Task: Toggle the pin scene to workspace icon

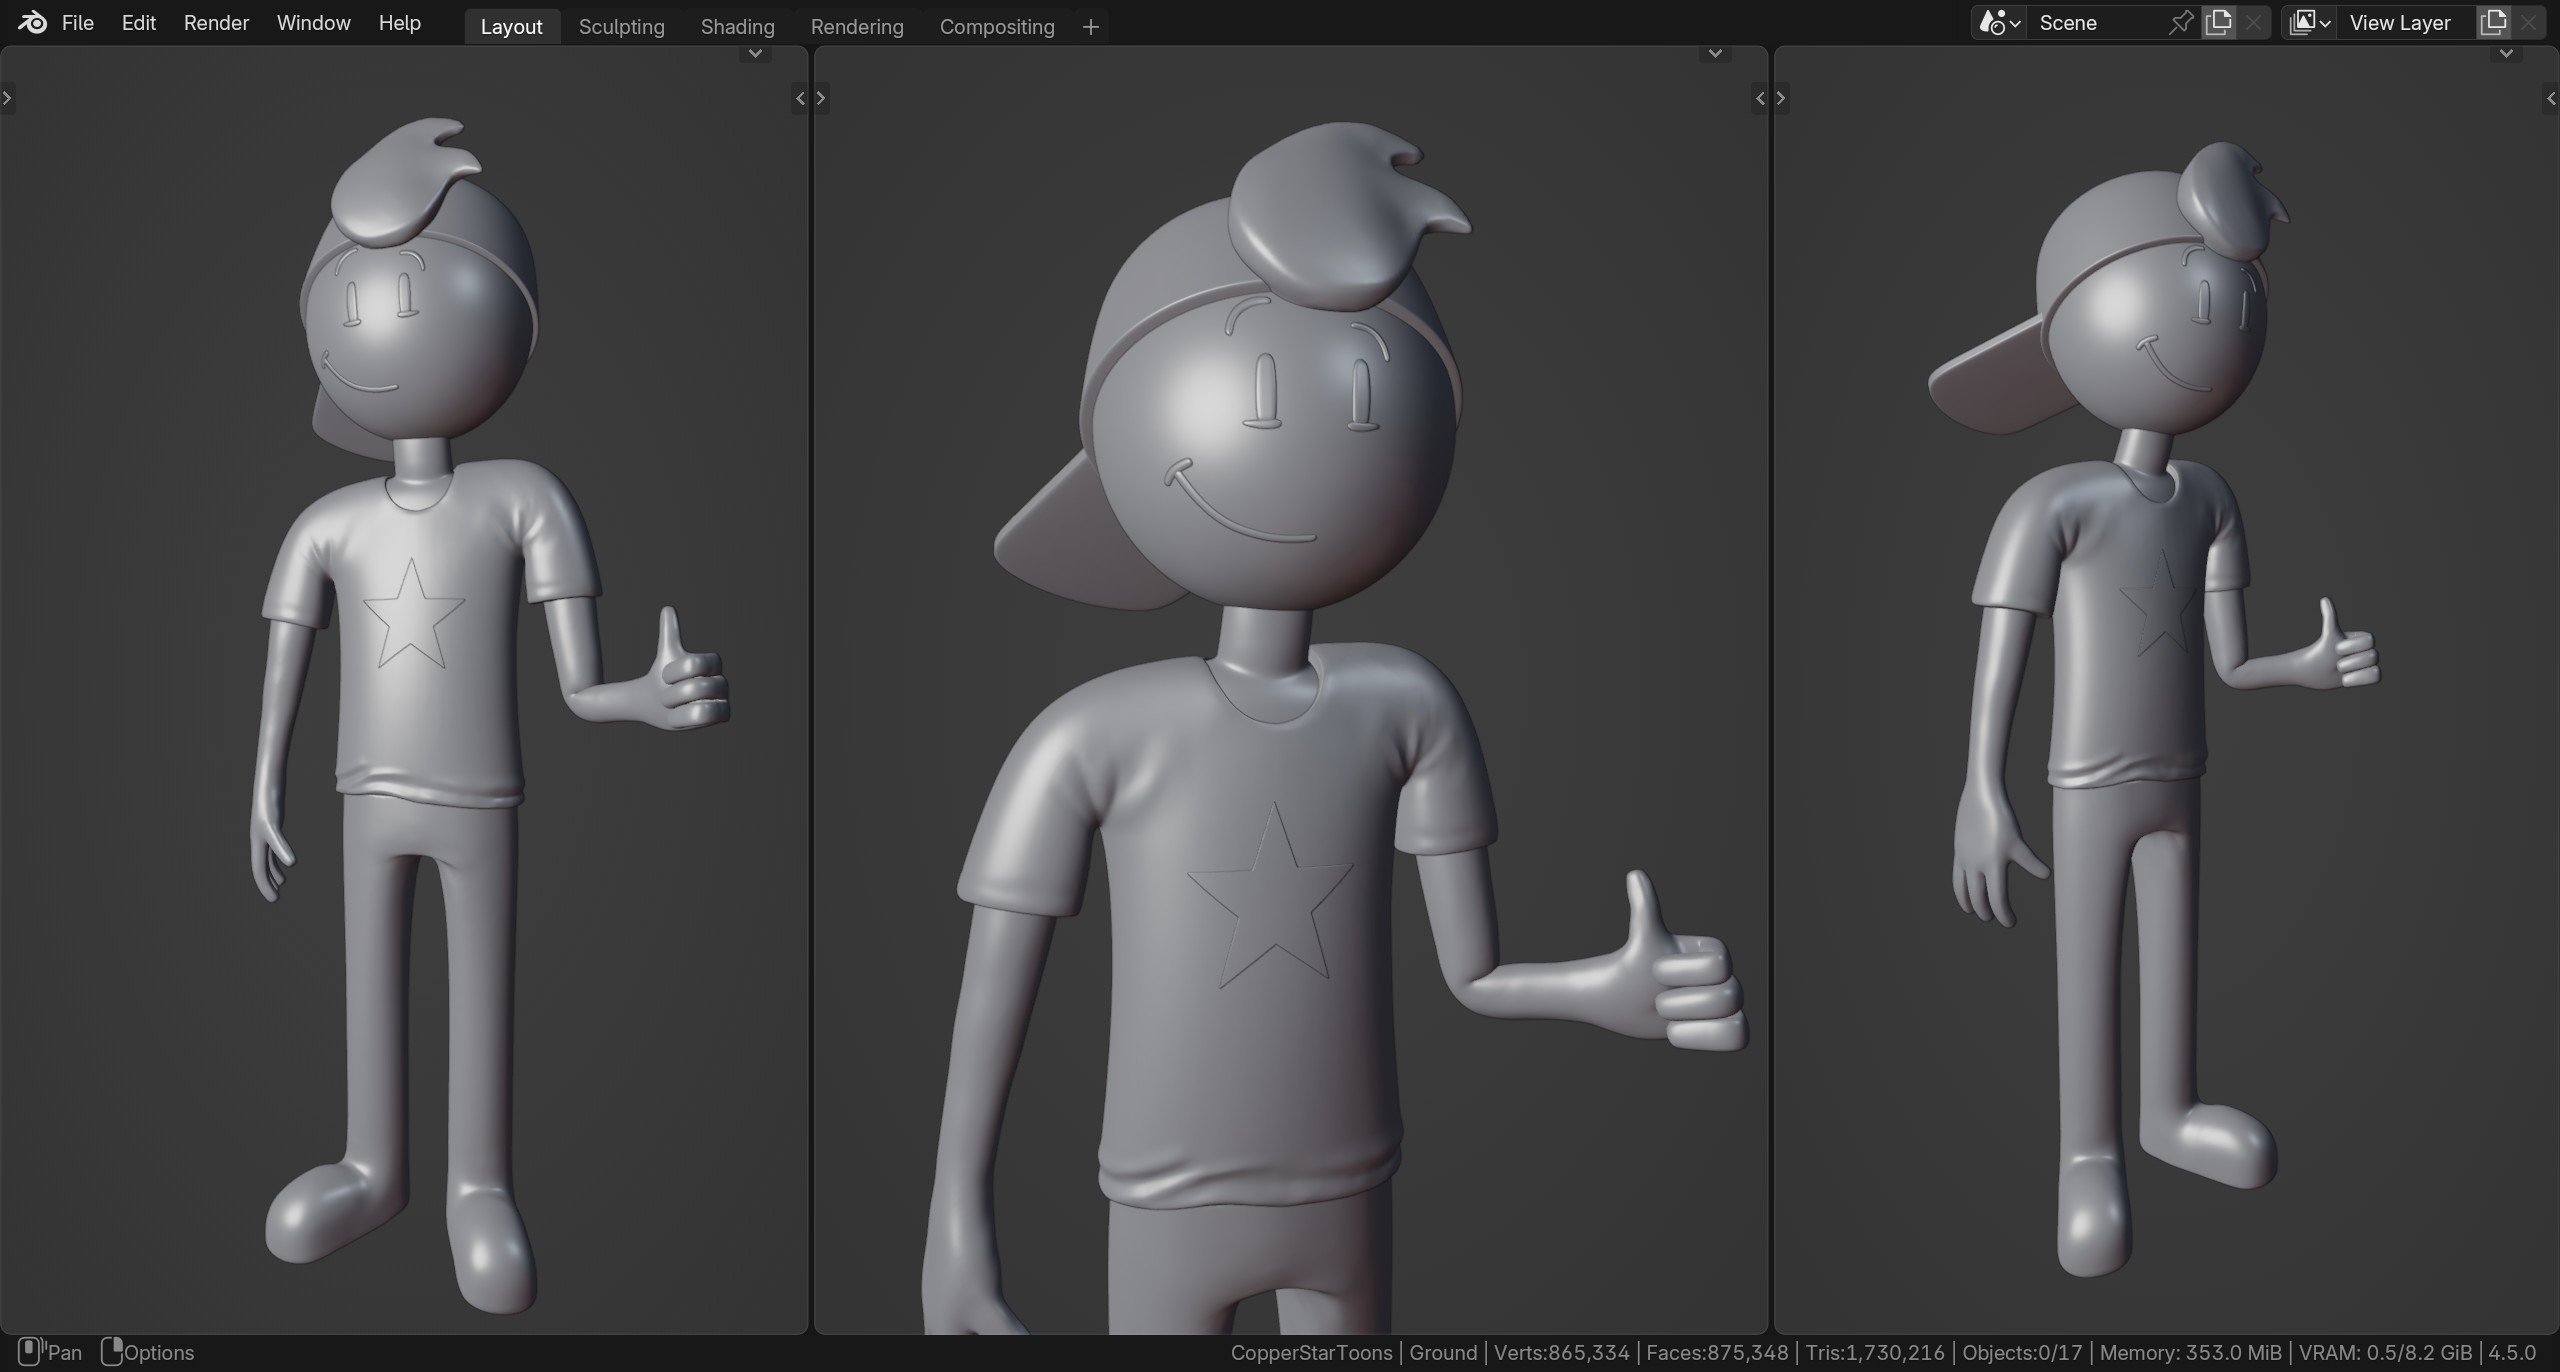Action: click(x=2180, y=23)
